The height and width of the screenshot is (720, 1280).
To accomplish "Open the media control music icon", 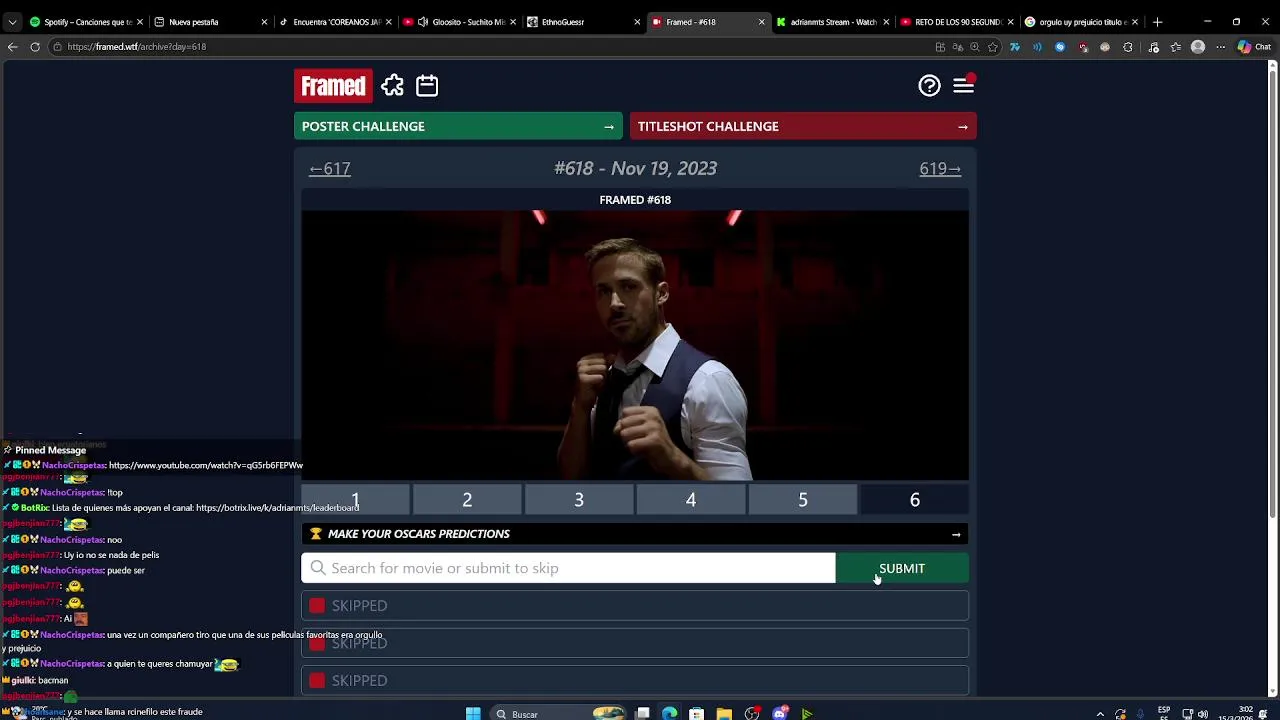I will click(x=1153, y=47).
